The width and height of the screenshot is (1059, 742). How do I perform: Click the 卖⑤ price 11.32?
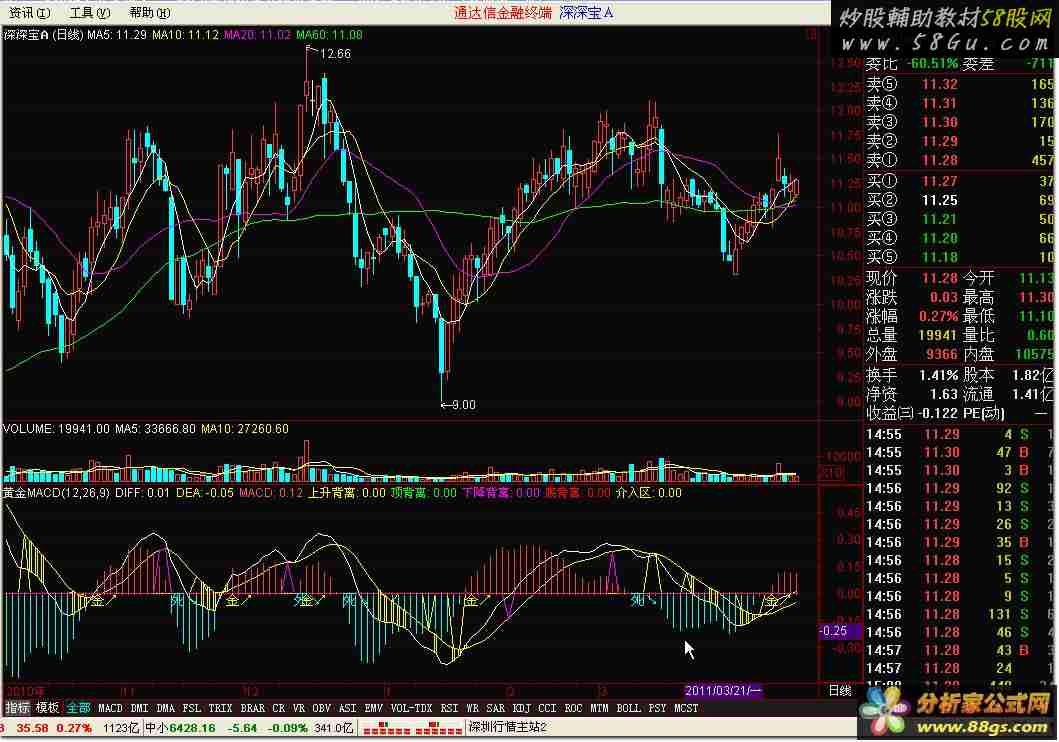coord(940,84)
